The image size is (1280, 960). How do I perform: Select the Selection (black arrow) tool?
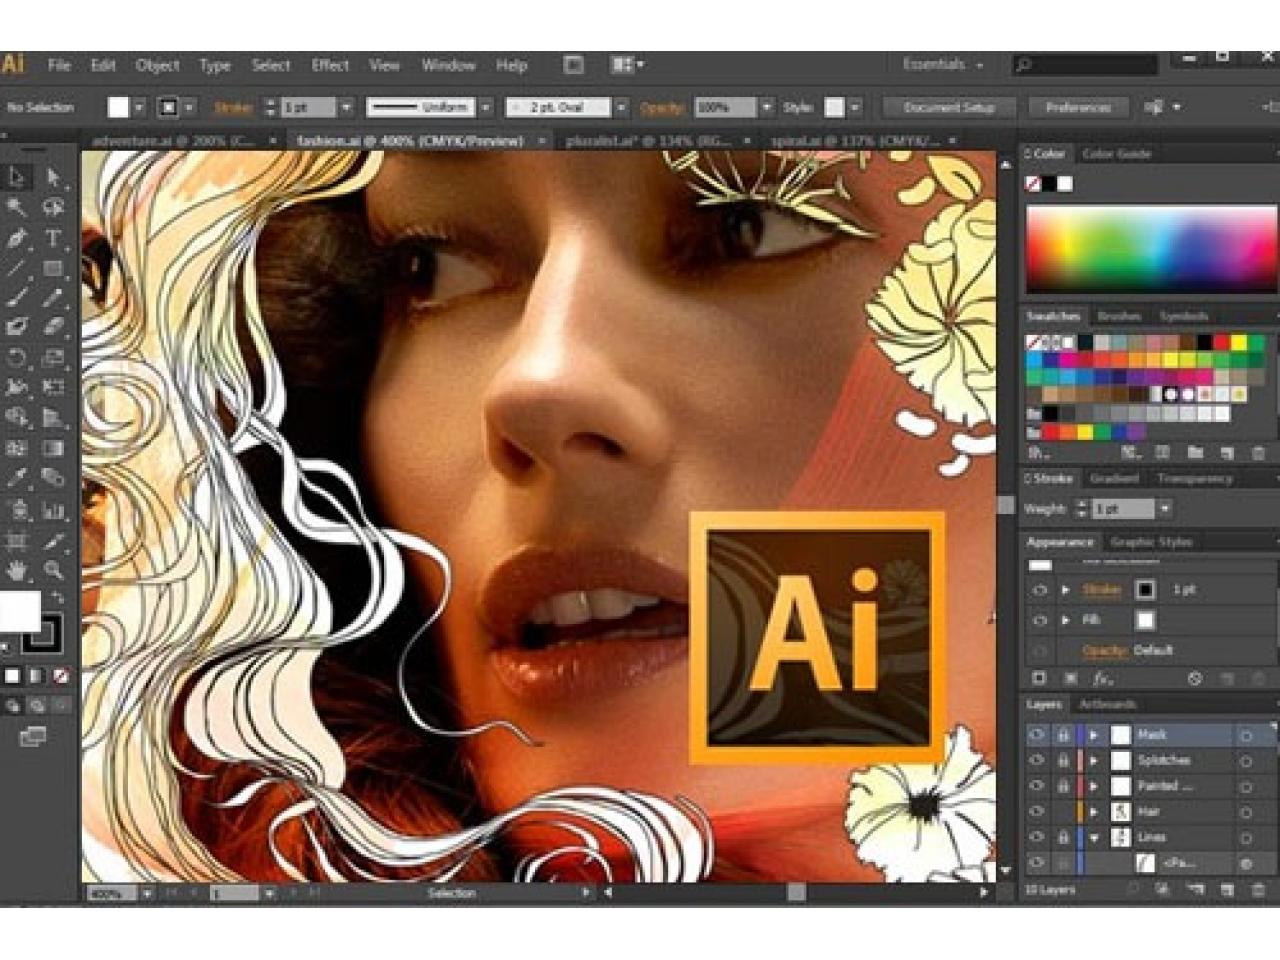click(x=17, y=178)
